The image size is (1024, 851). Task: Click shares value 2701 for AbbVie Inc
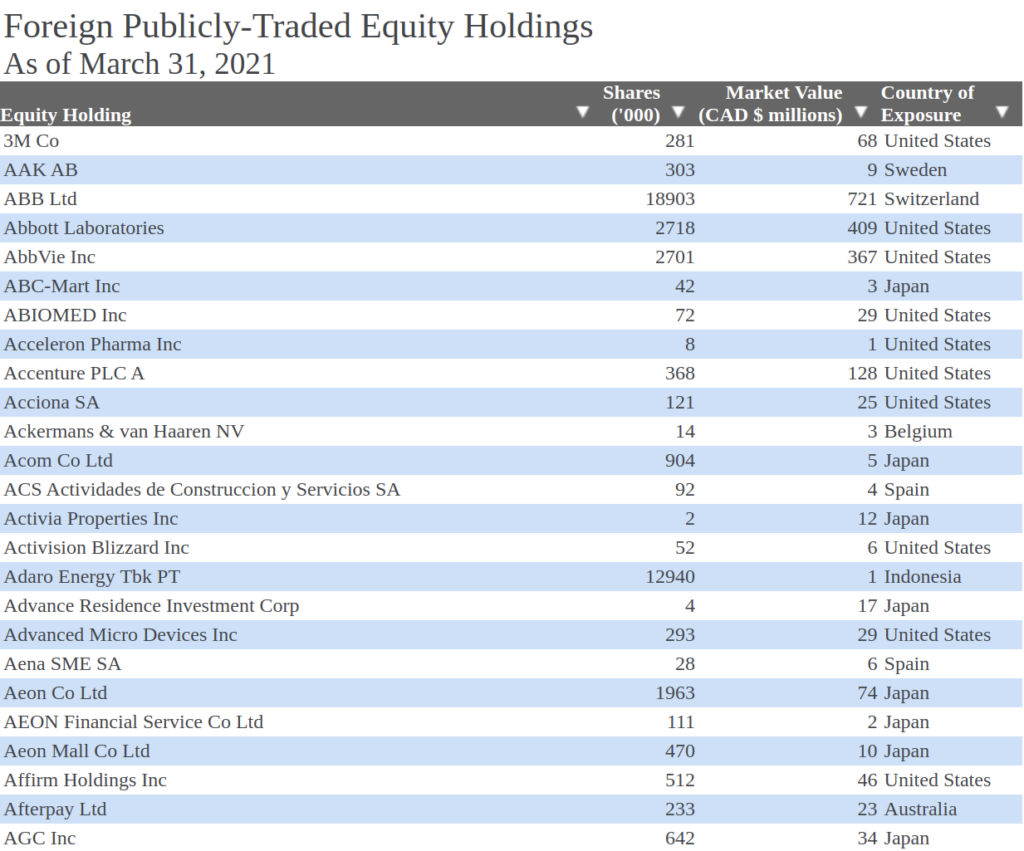(675, 257)
